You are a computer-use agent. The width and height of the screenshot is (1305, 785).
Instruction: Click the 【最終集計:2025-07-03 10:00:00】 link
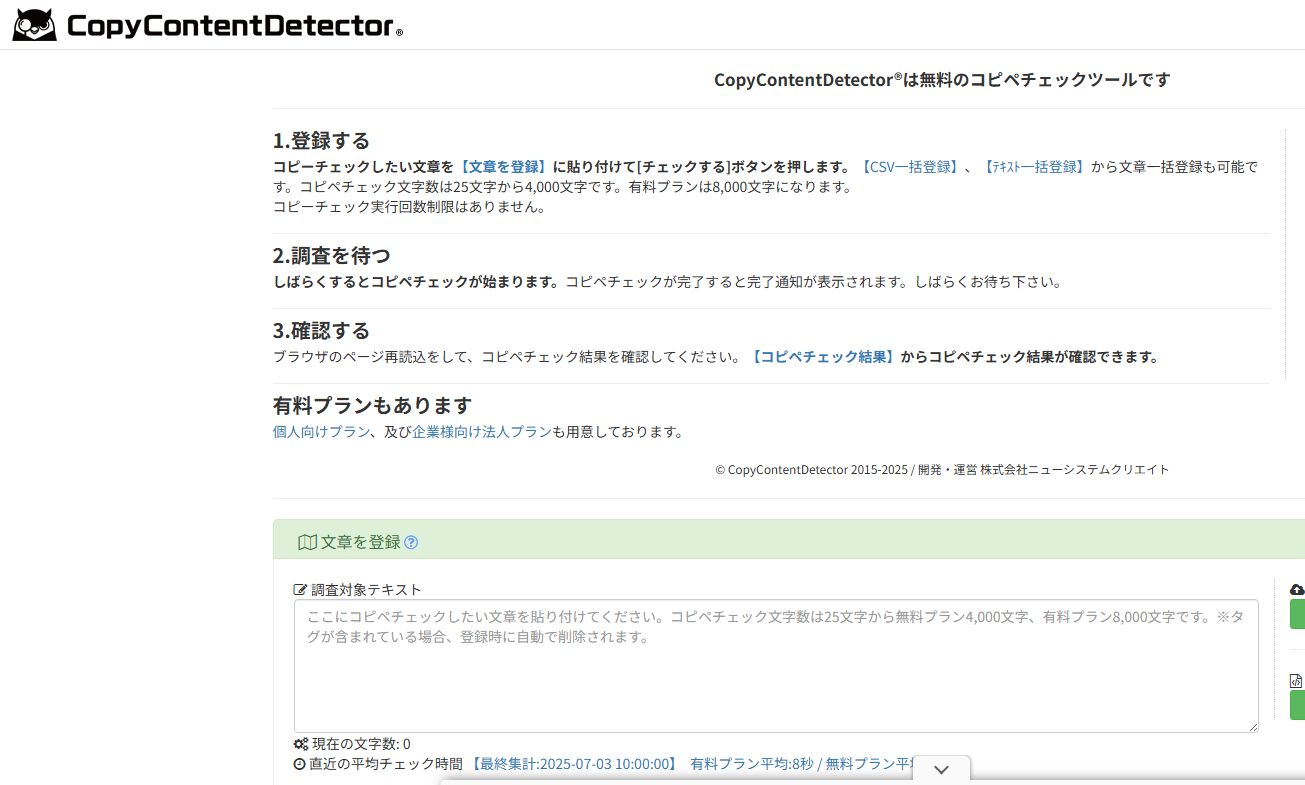click(574, 764)
